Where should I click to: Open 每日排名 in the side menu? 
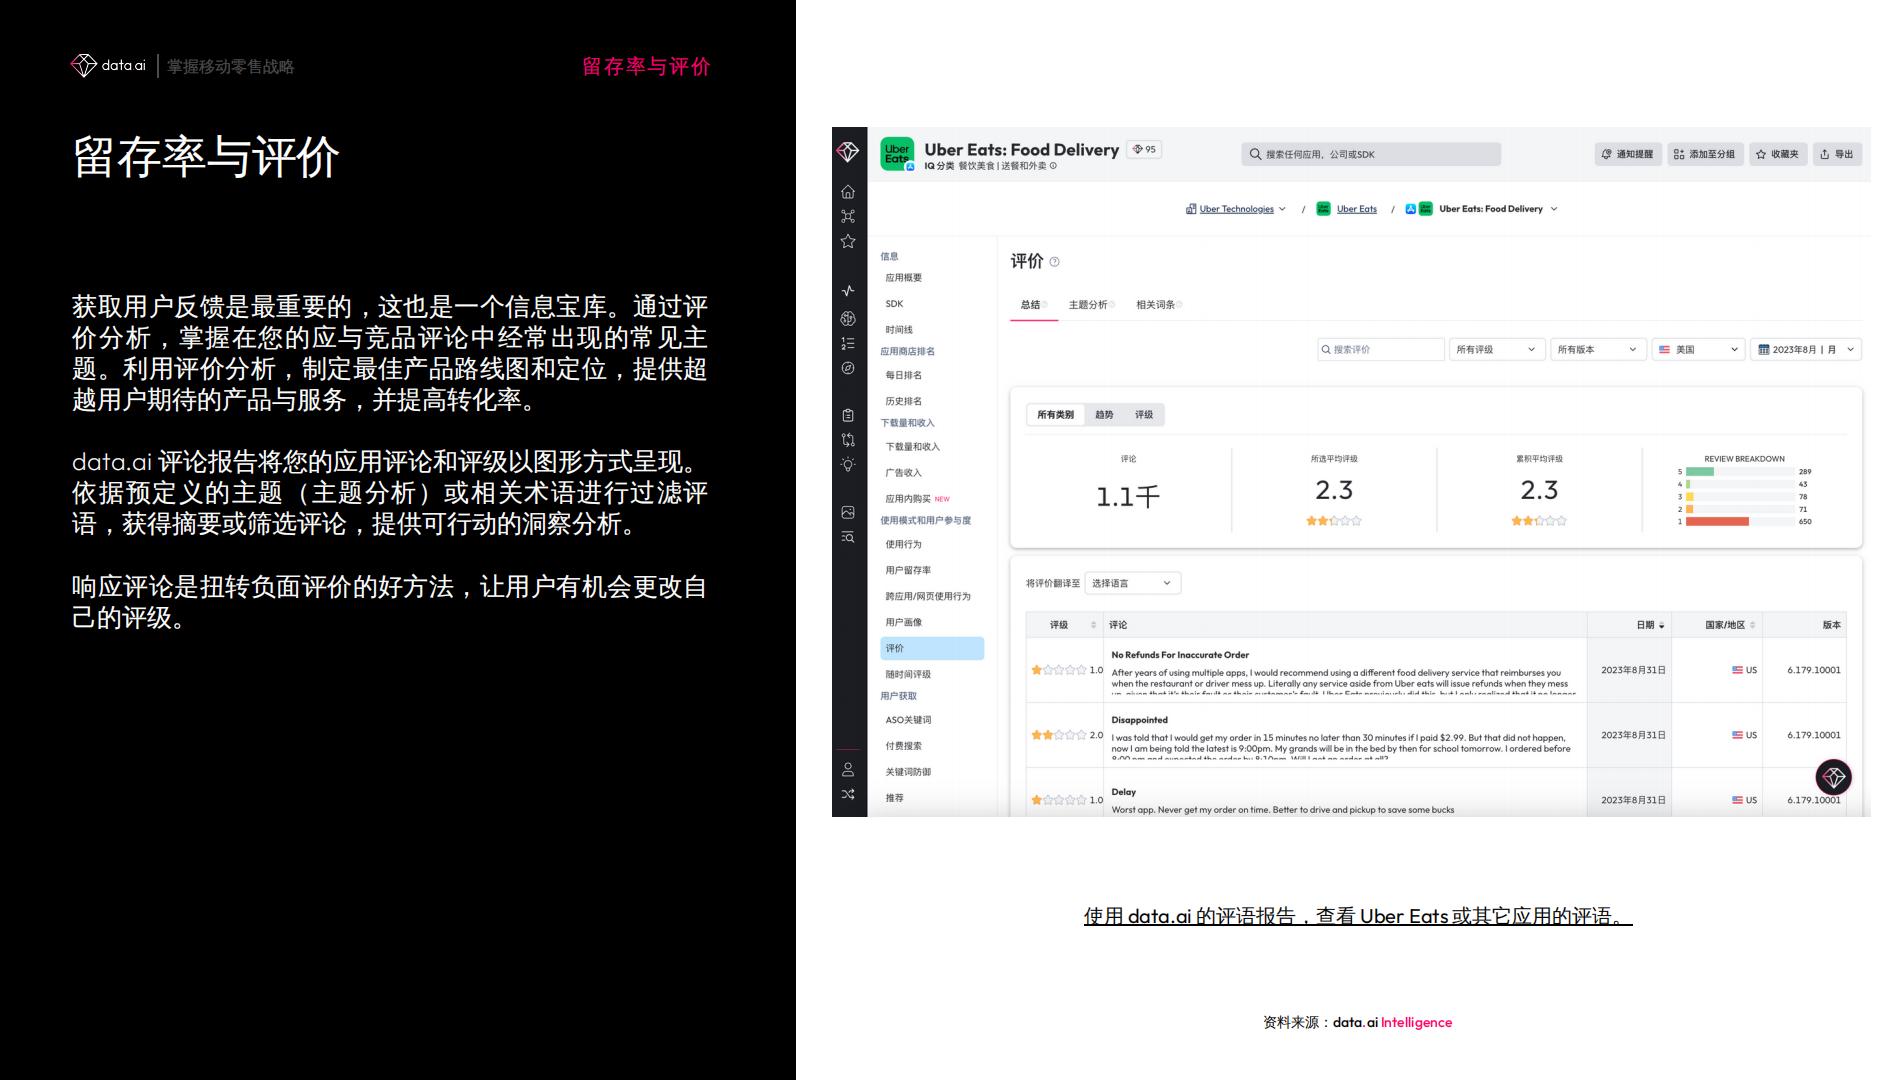pyautogui.click(x=903, y=375)
